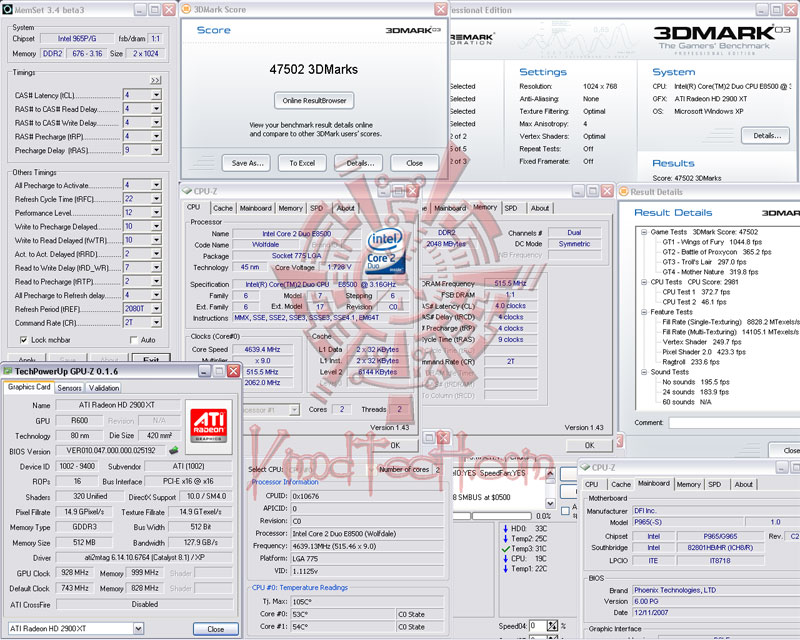The height and width of the screenshot is (640, 800).
Task: Open the About tab in the Mainboard CPU-Z window
Action: (x=743, y=484)
